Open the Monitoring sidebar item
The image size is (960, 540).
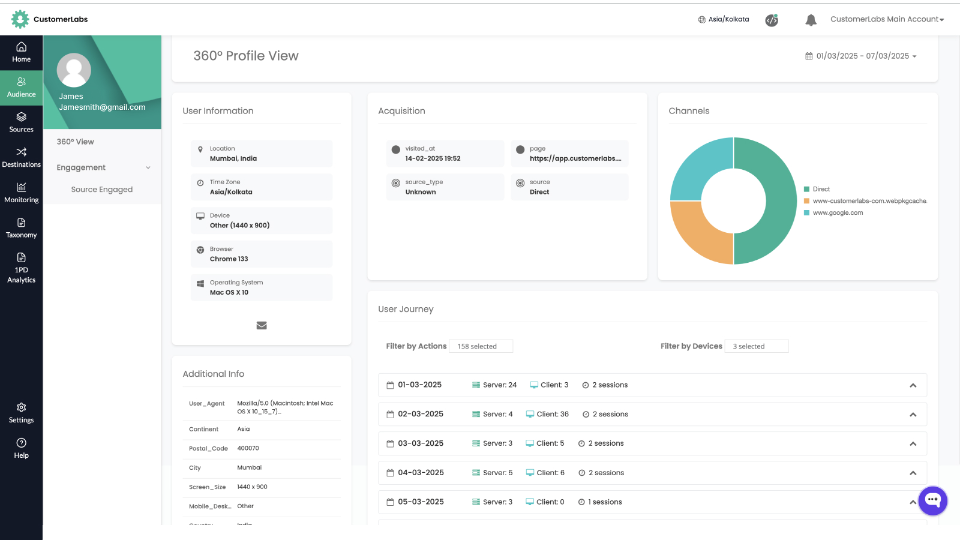point(21,193)
